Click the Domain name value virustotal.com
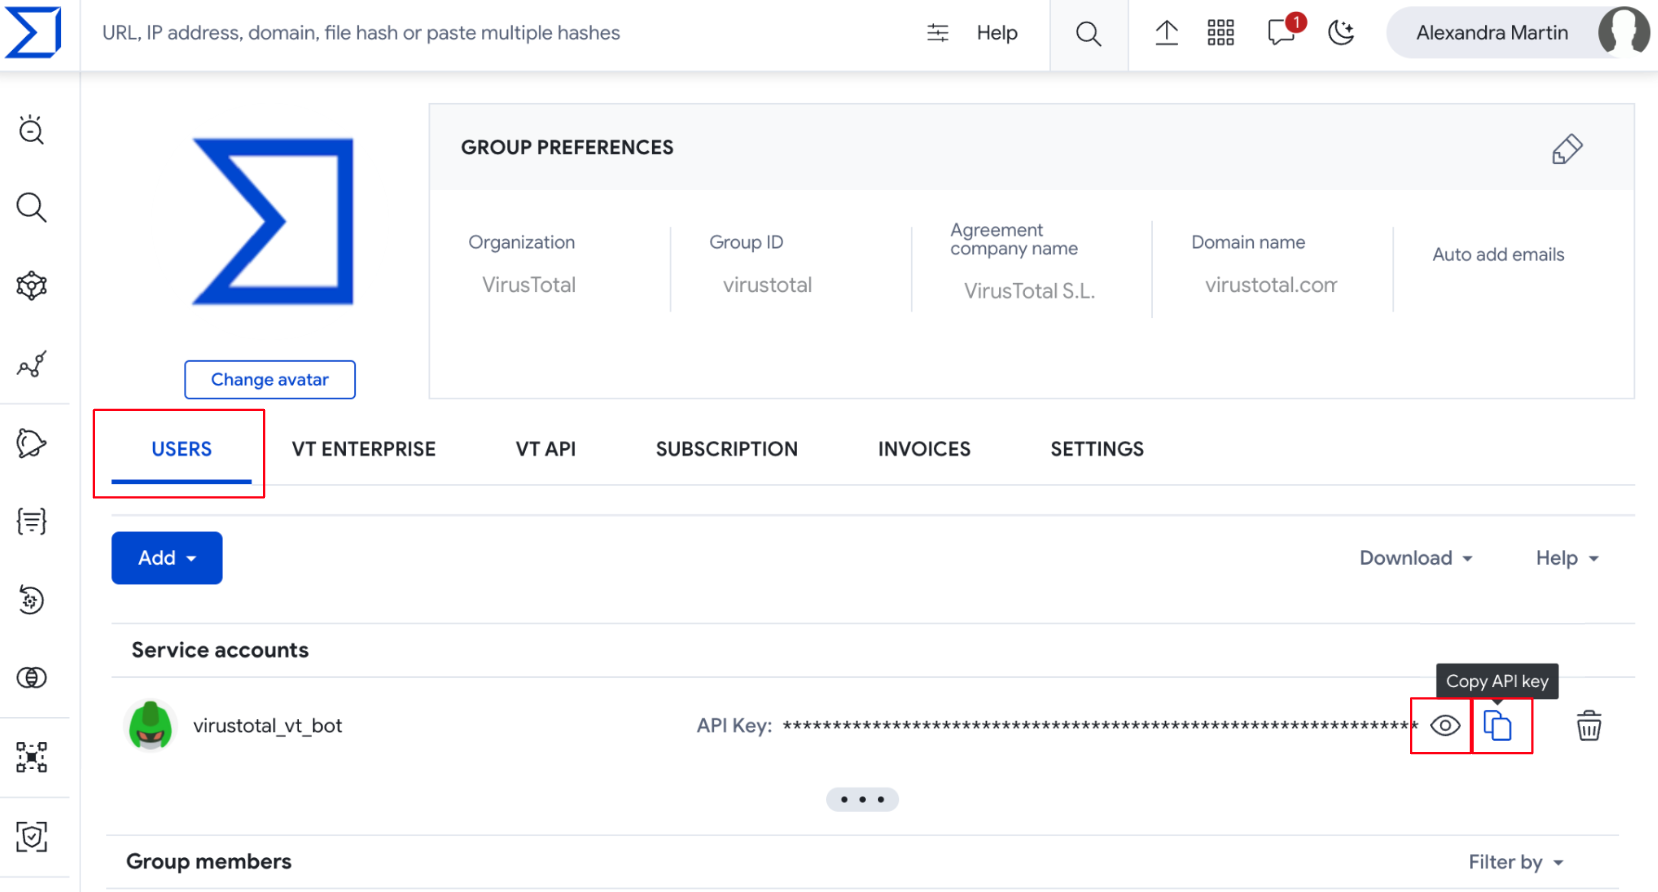This screenshot has height=892, width=1658. [1271, 285]
